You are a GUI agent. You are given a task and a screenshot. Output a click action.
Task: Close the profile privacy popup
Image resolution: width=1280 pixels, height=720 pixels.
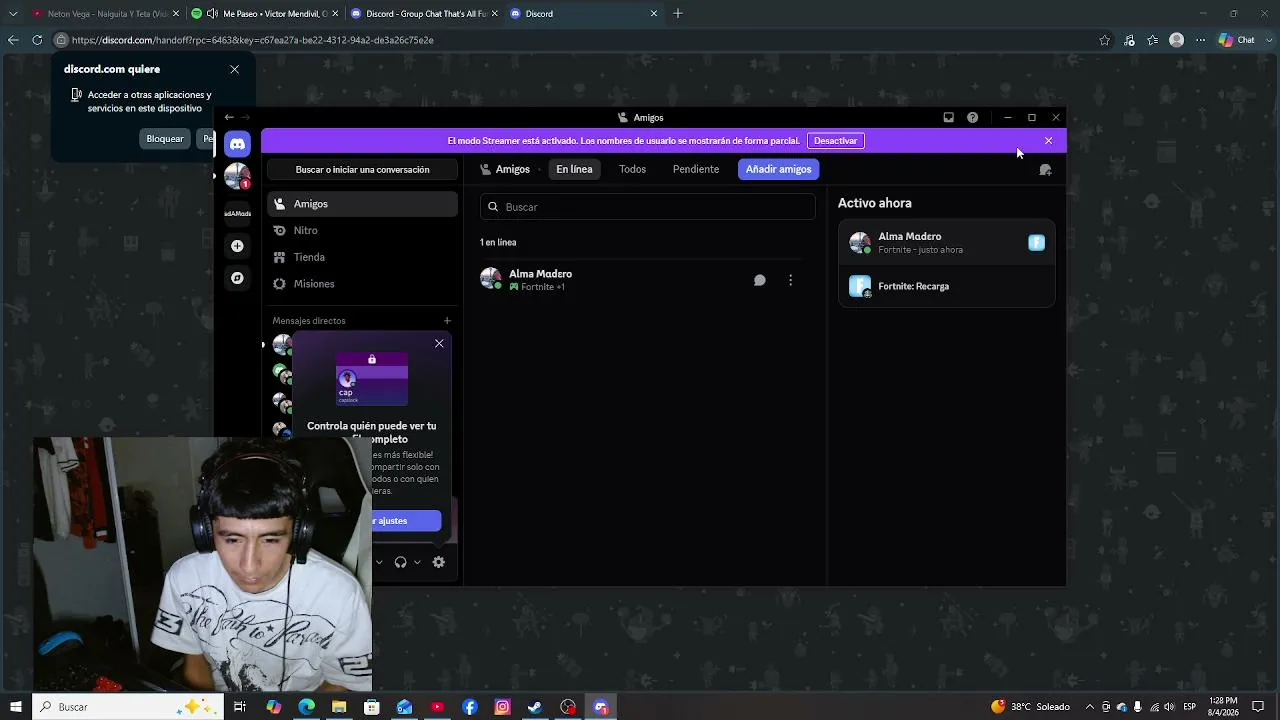click(439, 344)
